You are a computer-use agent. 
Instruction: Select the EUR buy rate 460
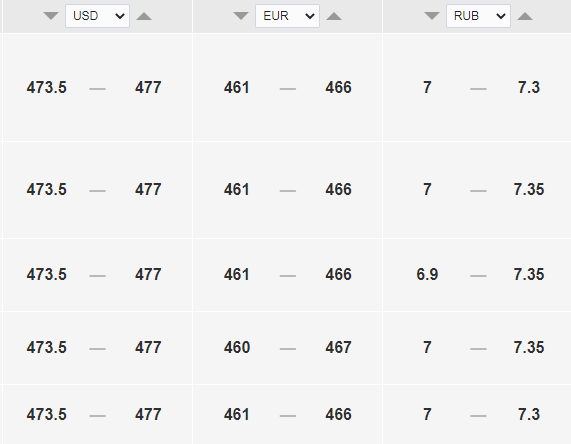237,347
